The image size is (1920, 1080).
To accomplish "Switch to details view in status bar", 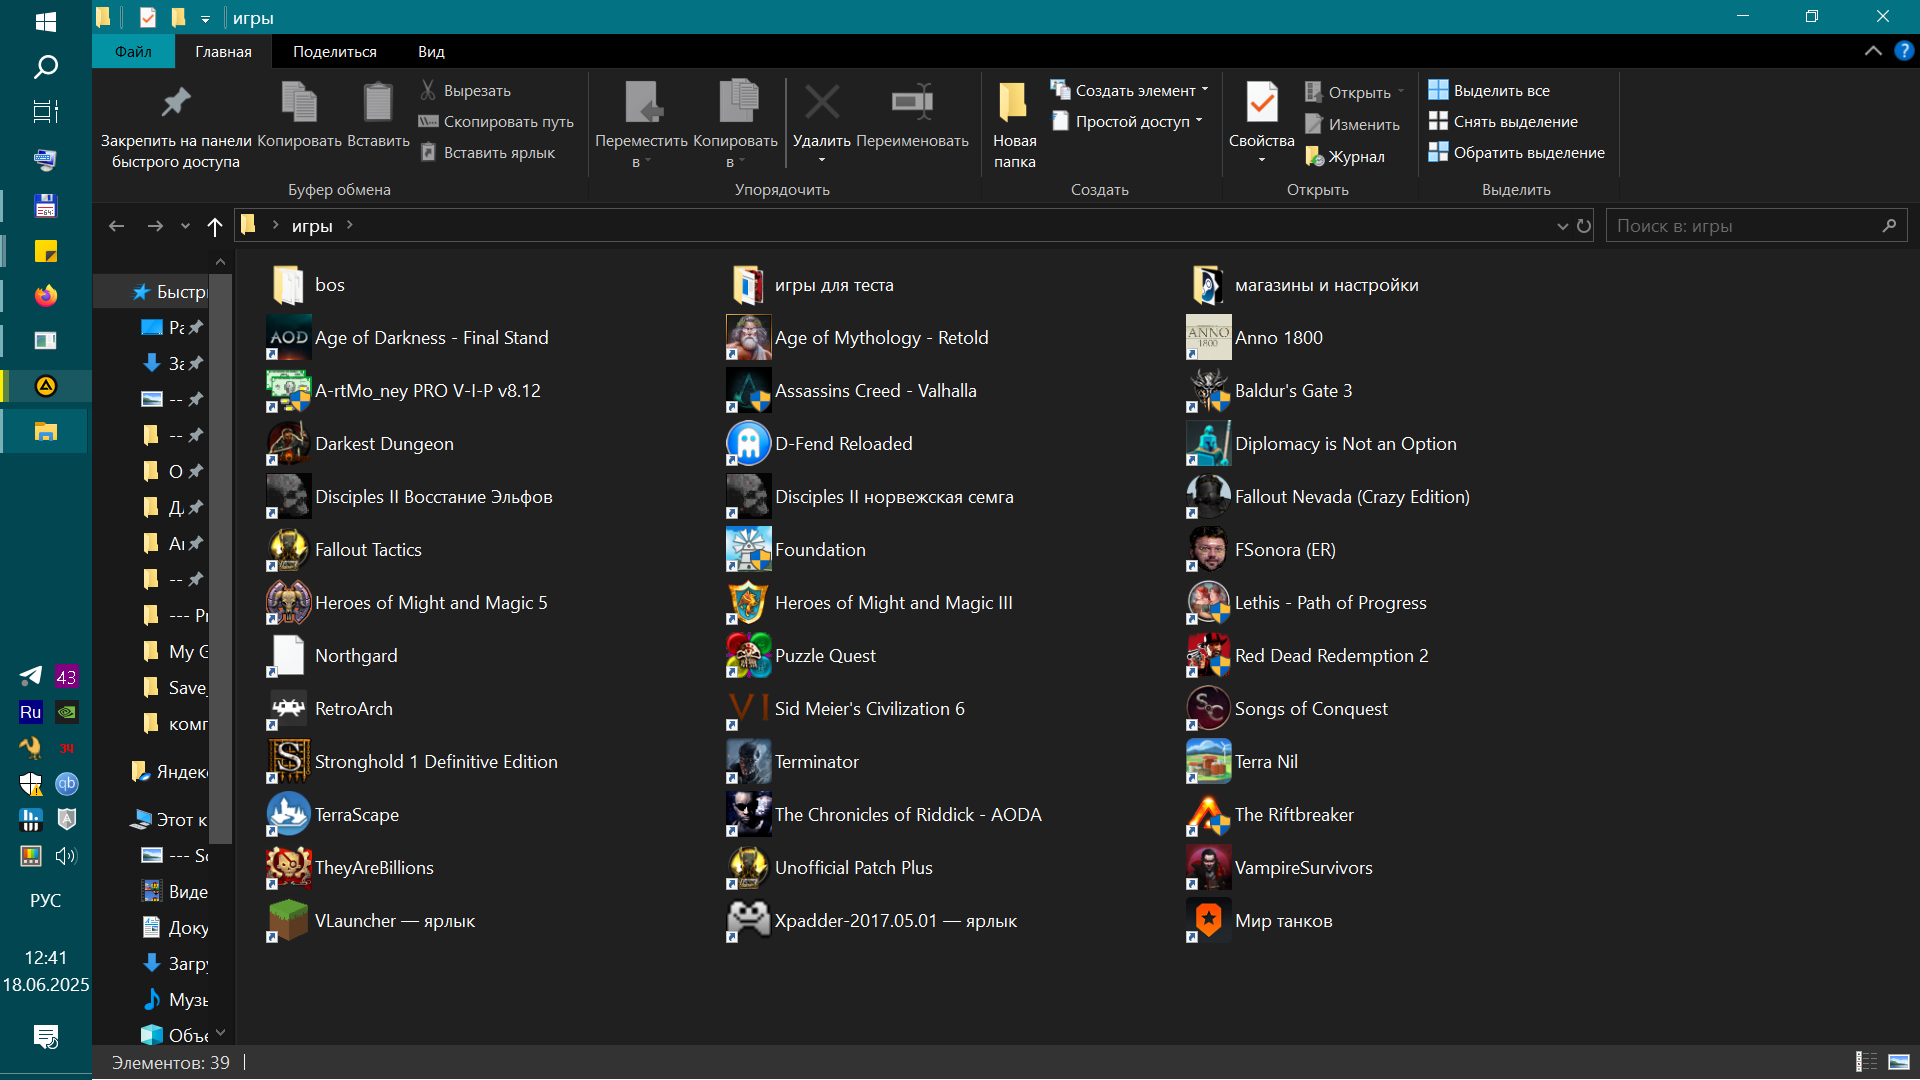I will 1866,1062.
